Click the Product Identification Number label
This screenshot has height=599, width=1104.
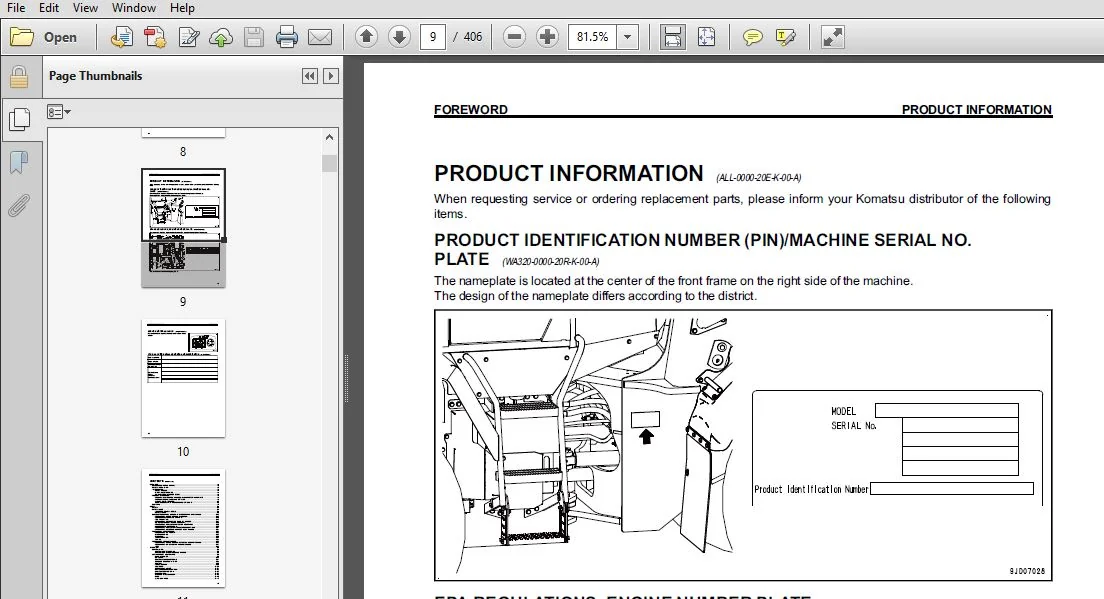point(811,489)
